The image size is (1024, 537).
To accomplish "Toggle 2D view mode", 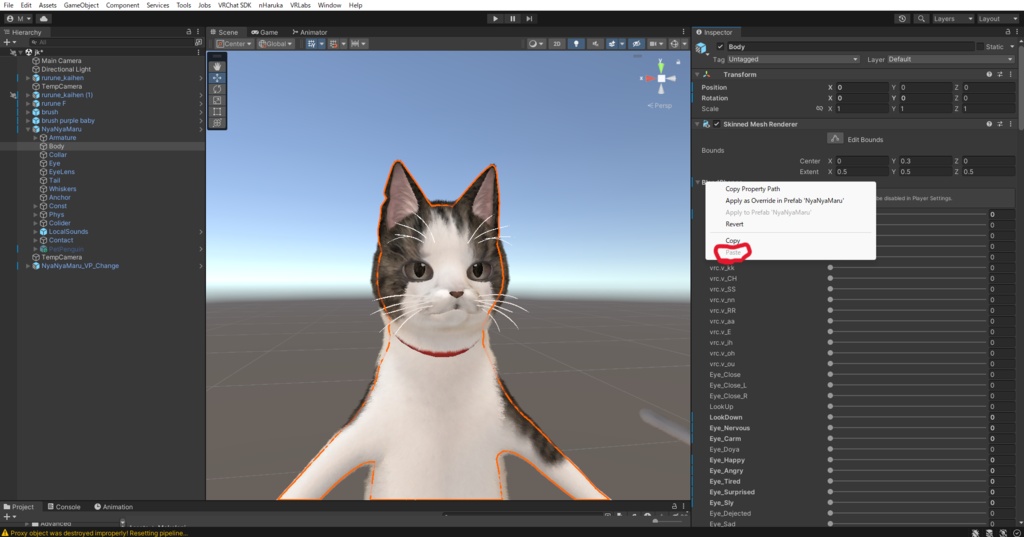I will pos(556,44).
